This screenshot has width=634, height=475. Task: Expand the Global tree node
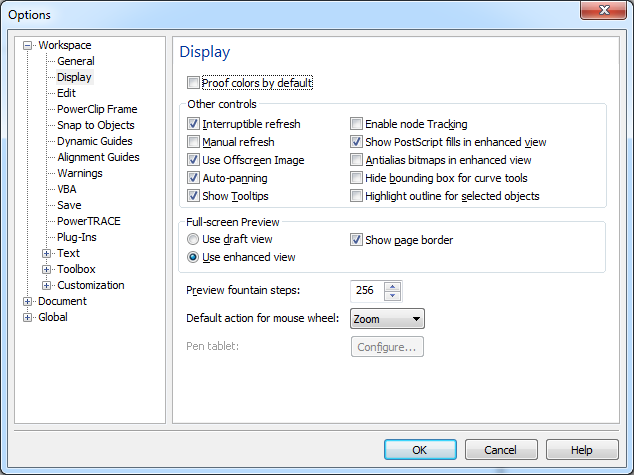pyautogui.click(x=28, y=317)
